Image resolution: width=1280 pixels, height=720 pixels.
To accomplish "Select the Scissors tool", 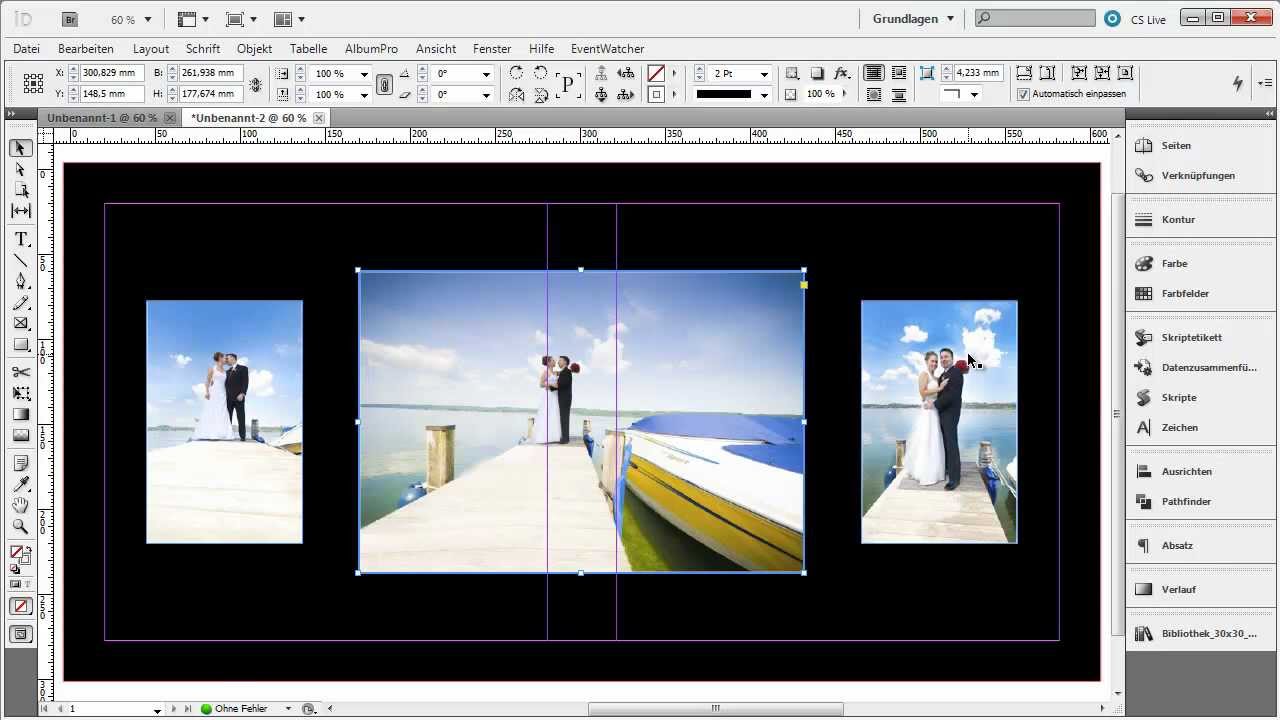I will coord(20,372).
